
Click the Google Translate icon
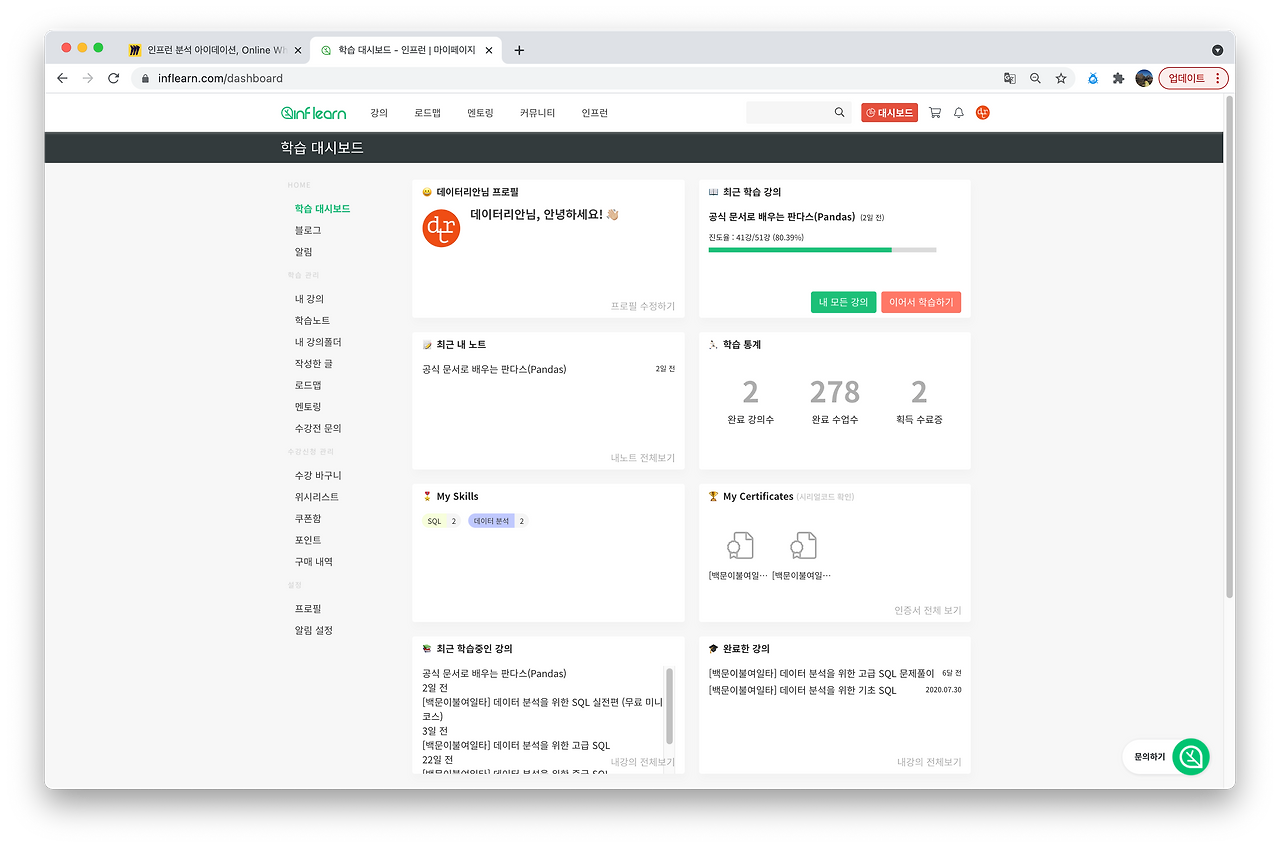pyautogui.click(x=1010, y=78)
